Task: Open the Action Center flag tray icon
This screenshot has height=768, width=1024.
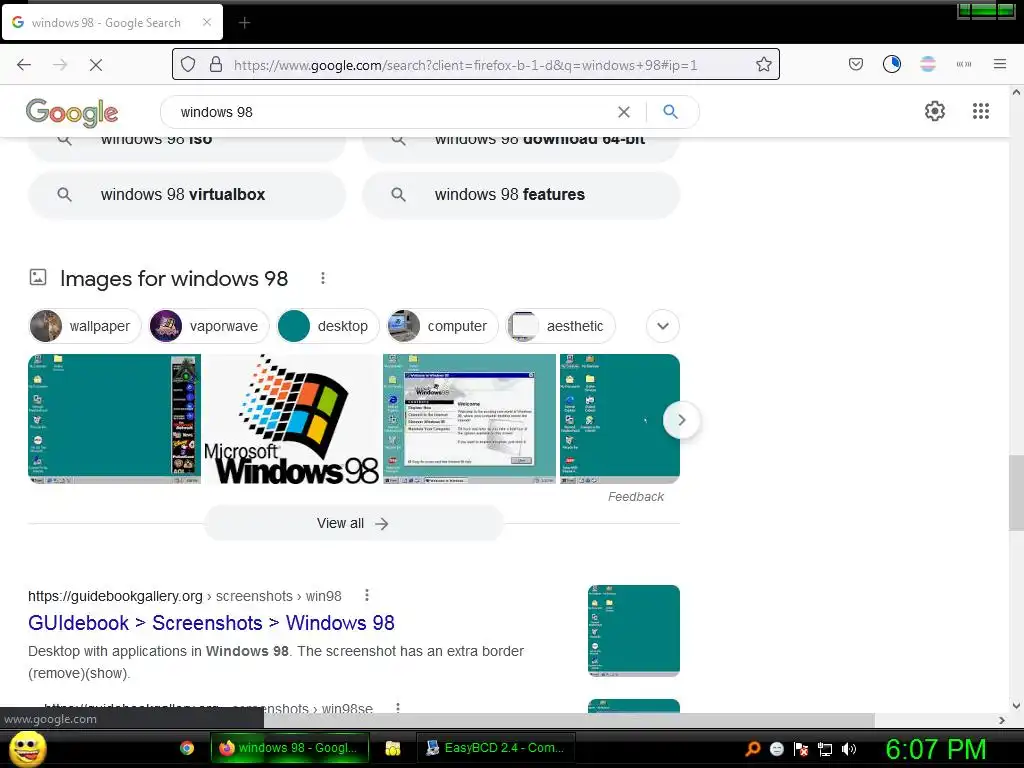Action: [801, 749]
